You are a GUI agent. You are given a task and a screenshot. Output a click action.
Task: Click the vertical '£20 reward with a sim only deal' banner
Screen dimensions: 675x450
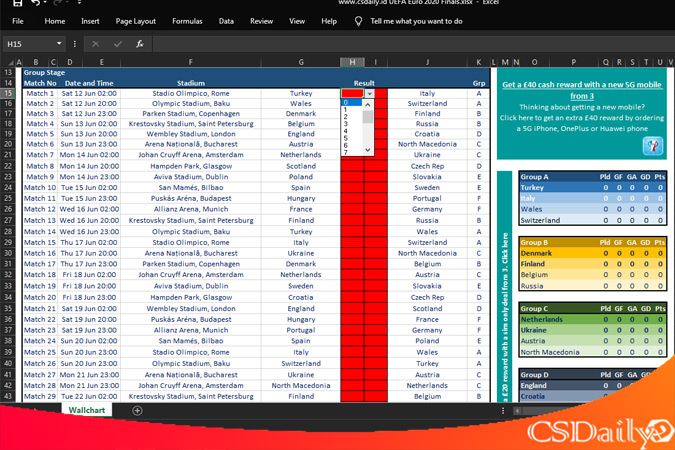[505, 286]
